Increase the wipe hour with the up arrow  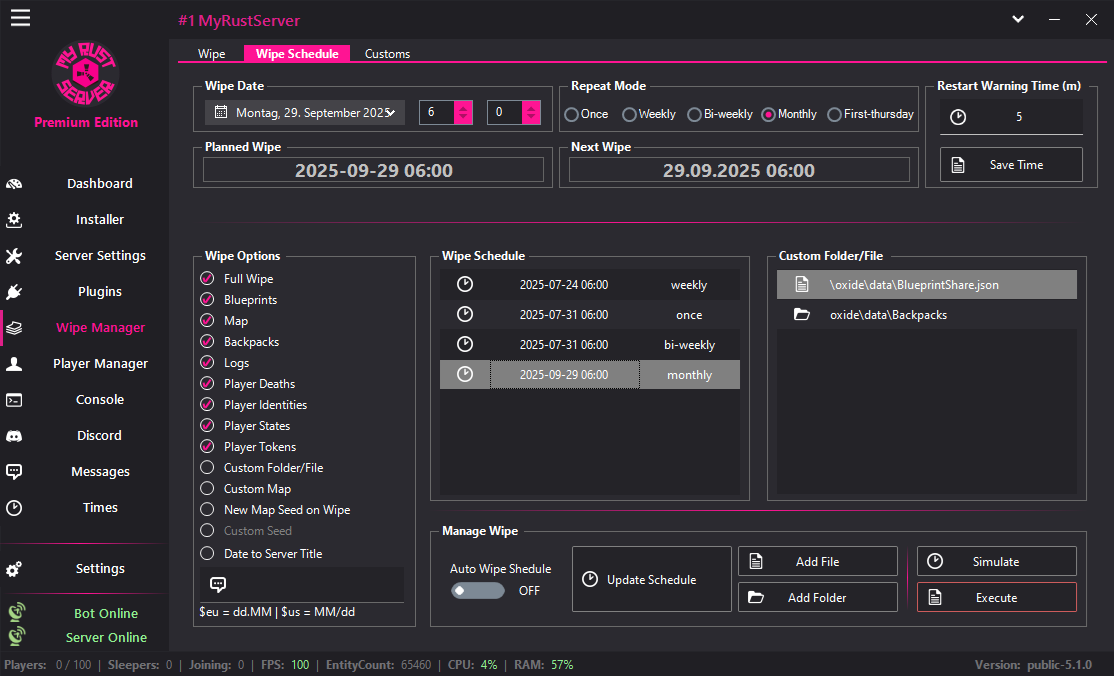pyautogui.click(x=462, y=106)
